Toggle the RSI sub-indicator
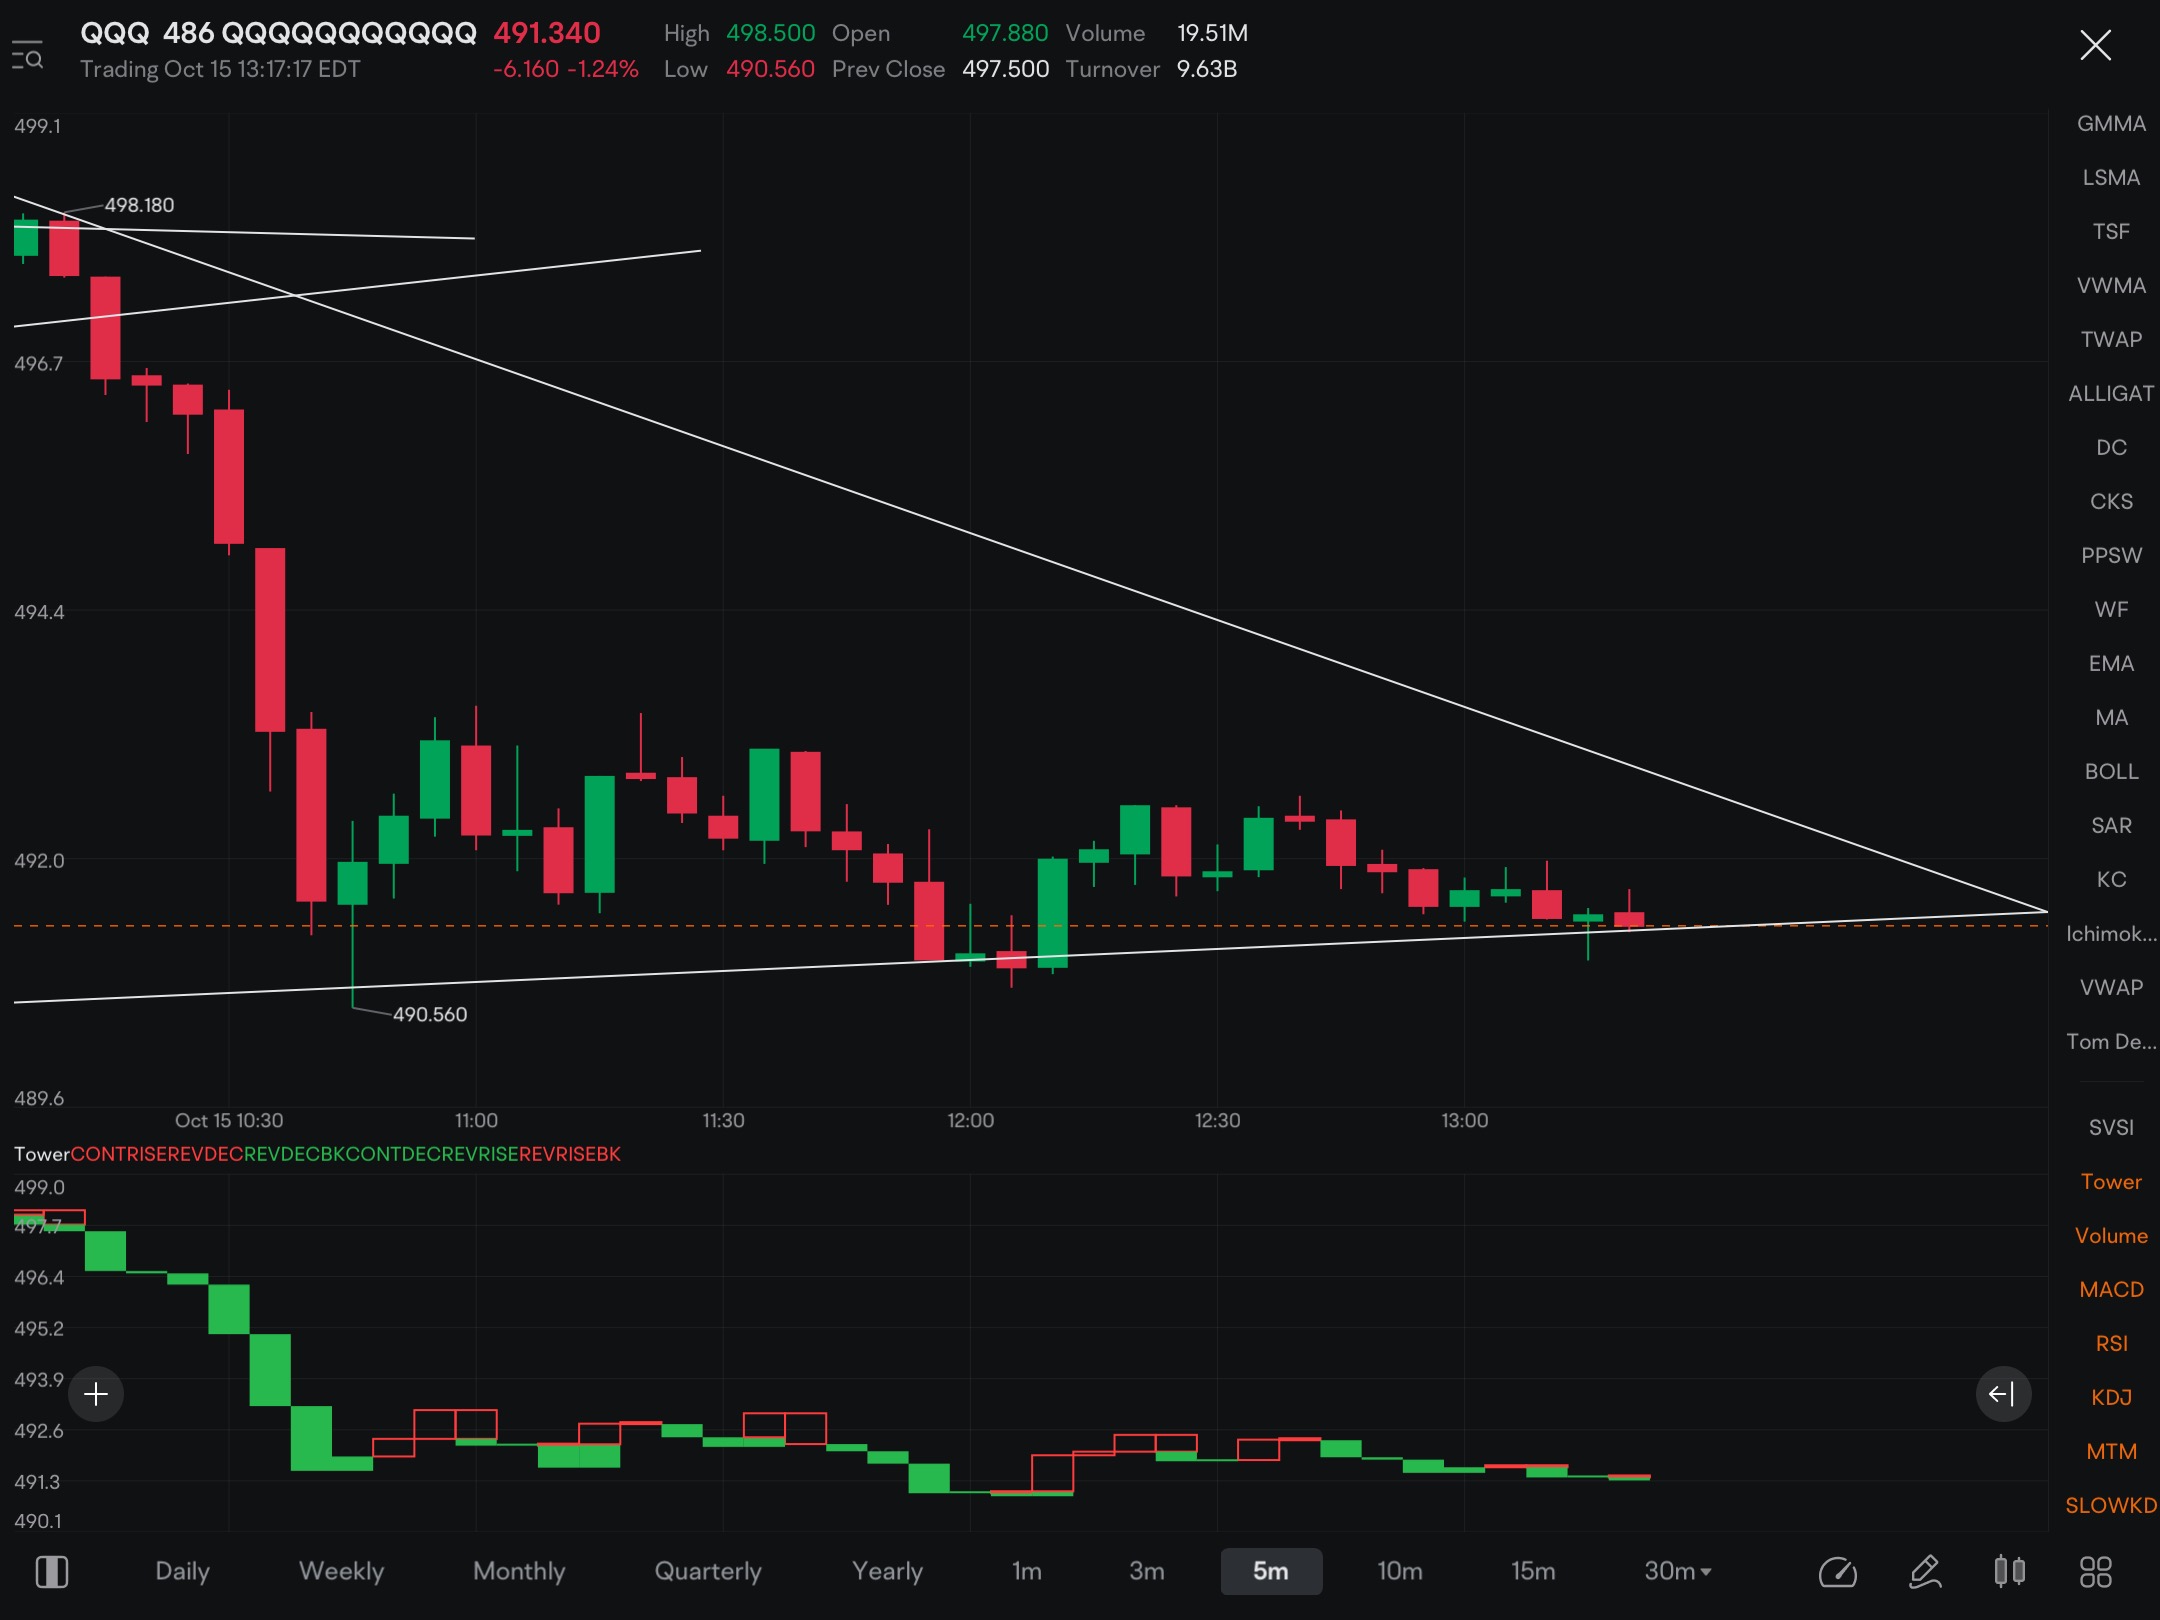The image size is (2160, 1620). tap(2111, 1344)
